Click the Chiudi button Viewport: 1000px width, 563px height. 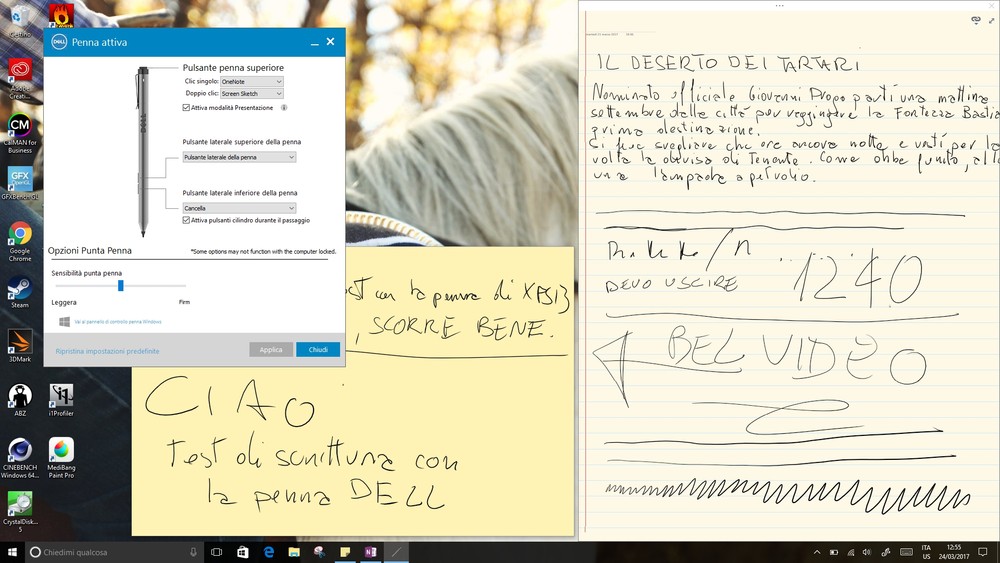click(318, 350)
